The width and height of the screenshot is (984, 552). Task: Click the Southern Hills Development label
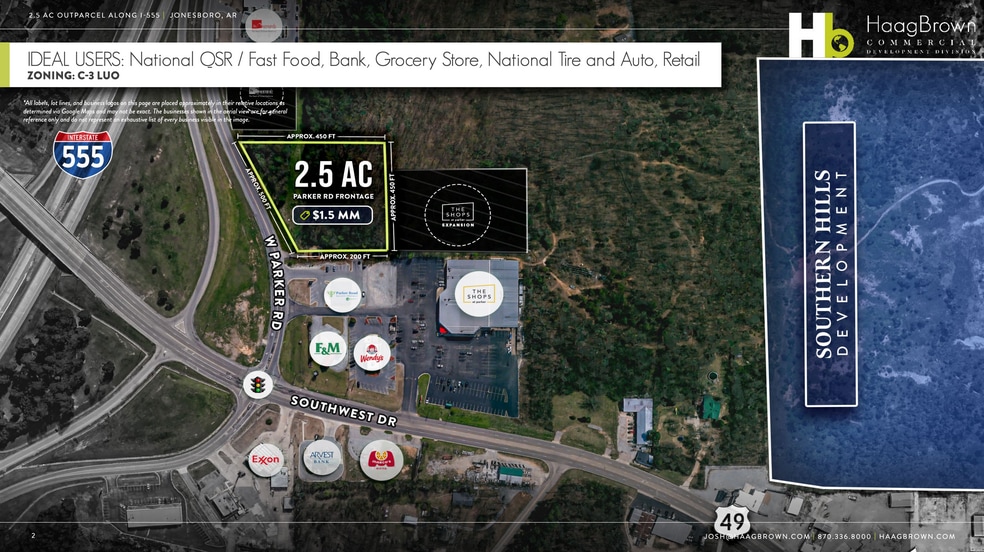pyautogui.click(x=830, y=264)
